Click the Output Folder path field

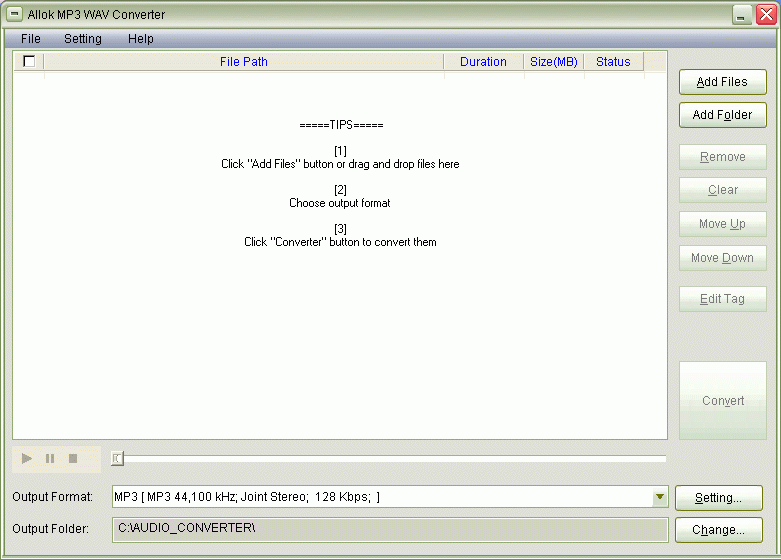click(x=389, y=528)
